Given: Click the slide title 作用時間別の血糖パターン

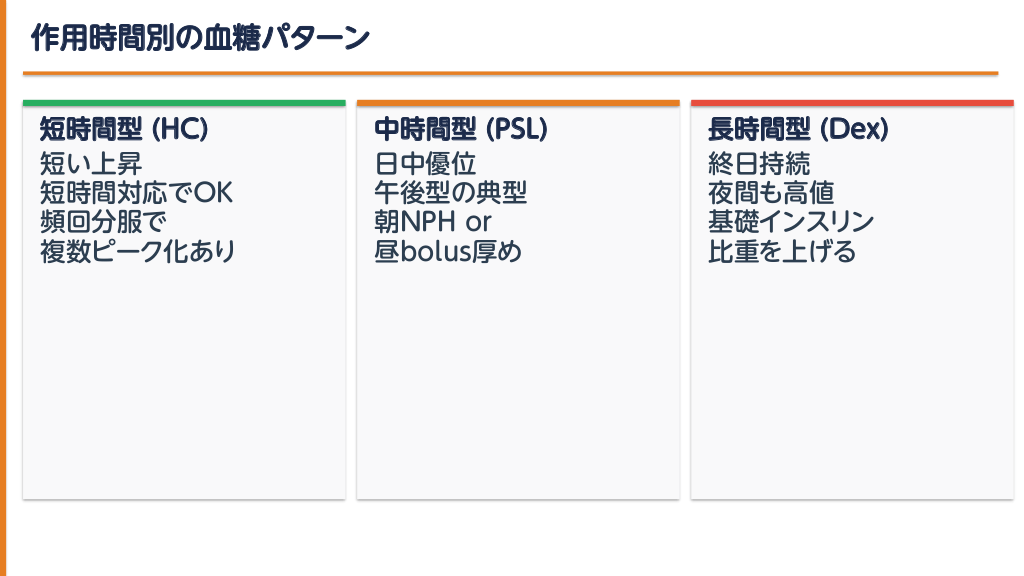Looking at the screenshot, I should coord(200,38).
